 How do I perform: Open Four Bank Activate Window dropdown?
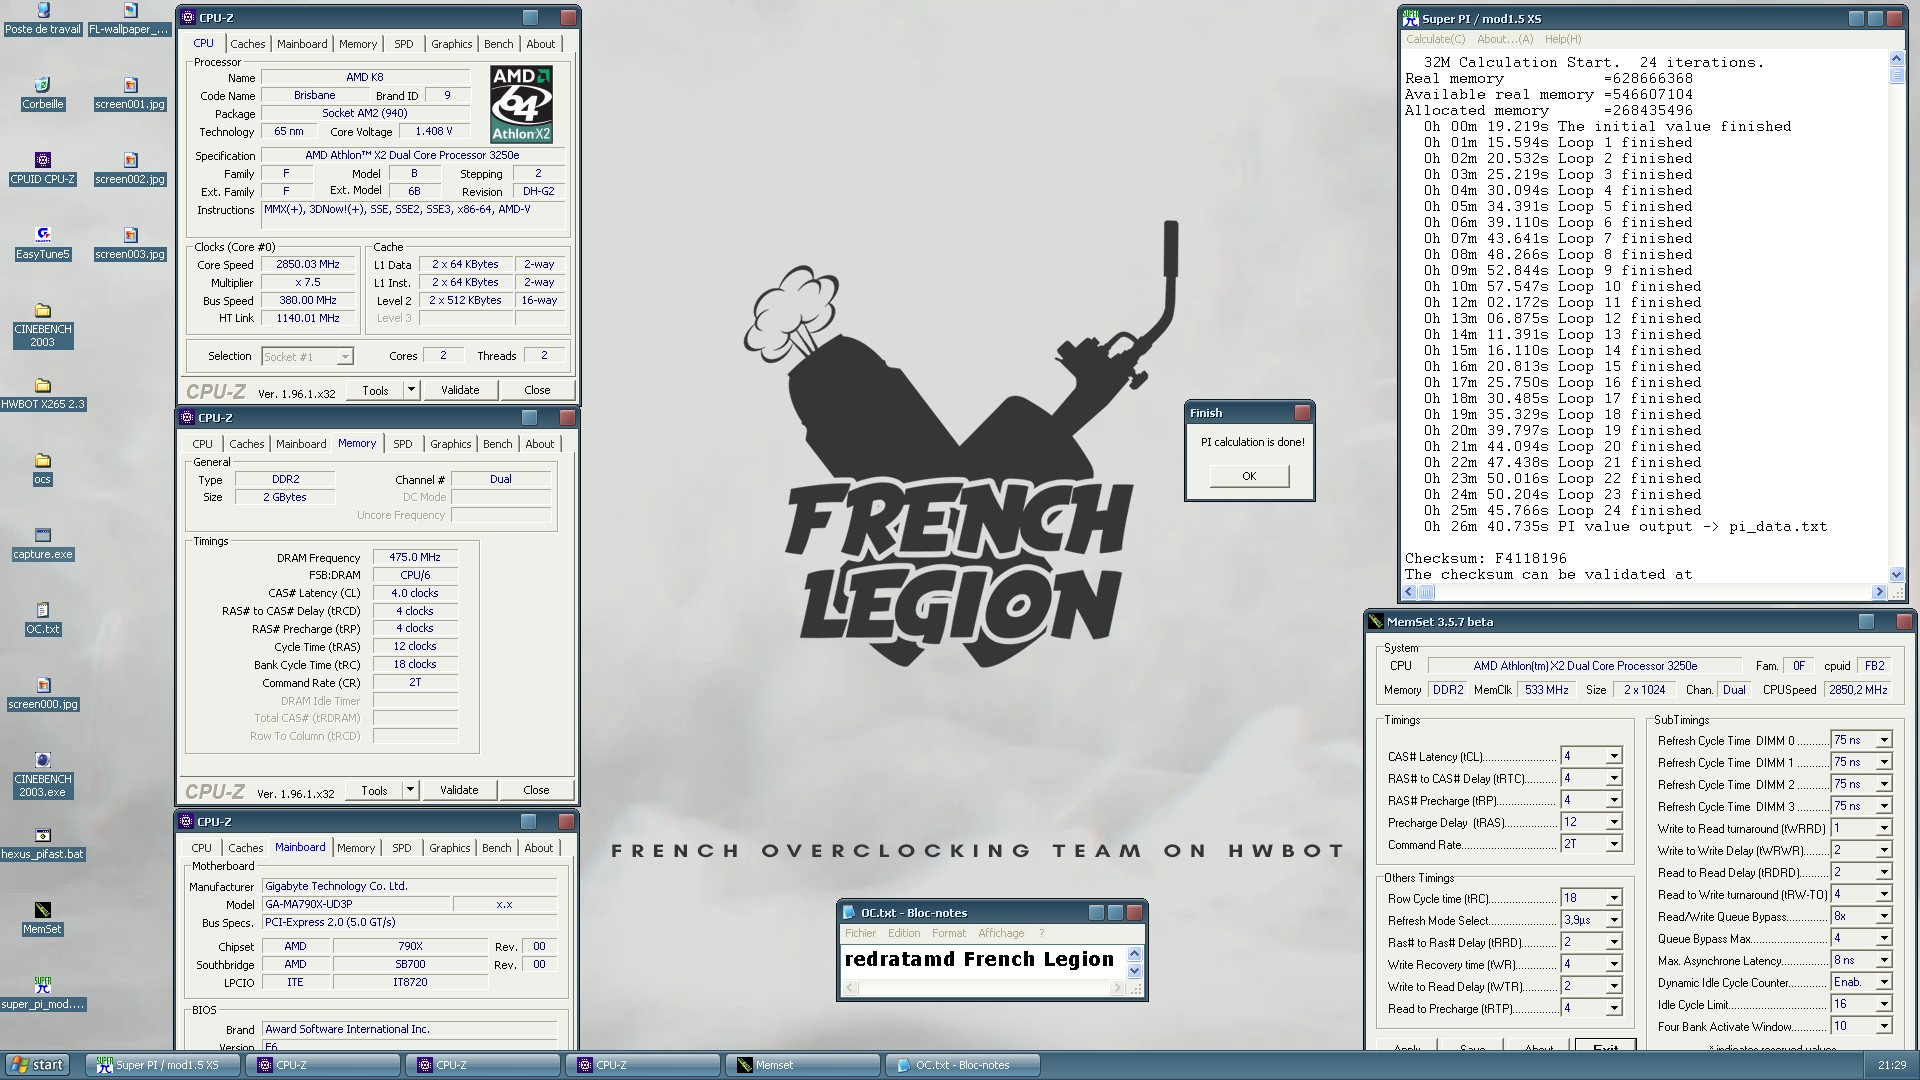1883,1026
